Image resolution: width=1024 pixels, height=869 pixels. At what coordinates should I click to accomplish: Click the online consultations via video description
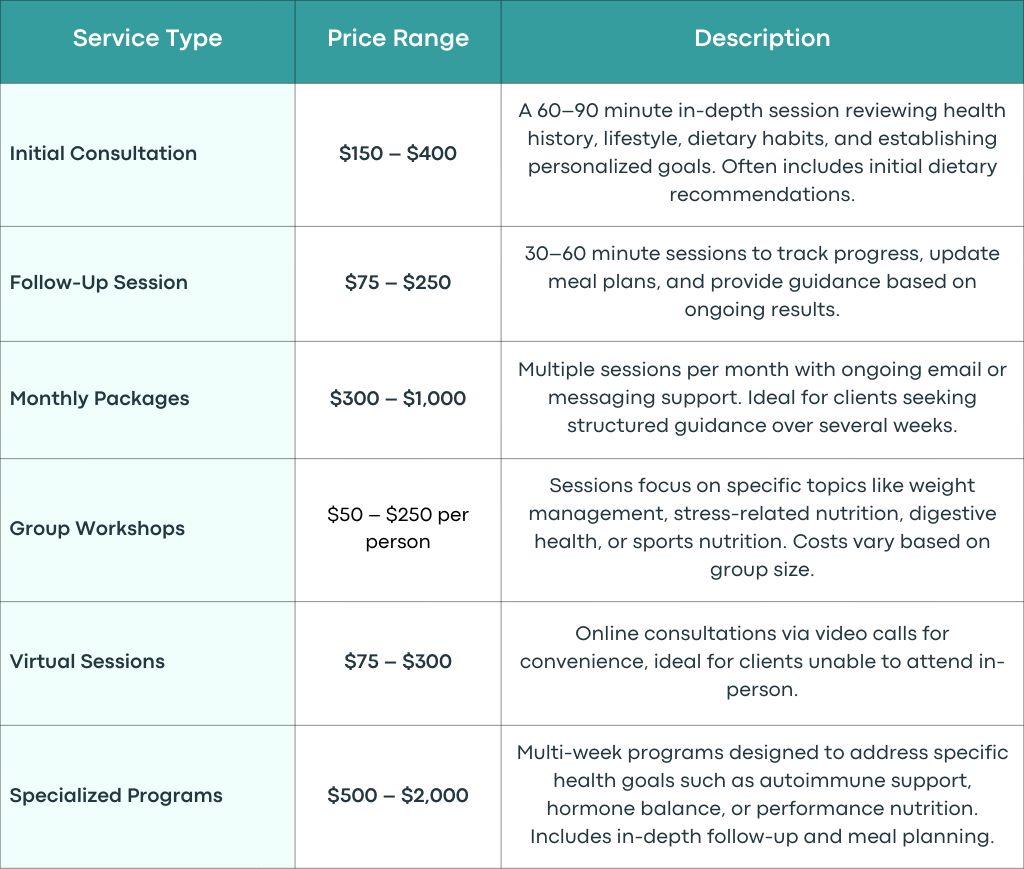(x=762, y=661)
